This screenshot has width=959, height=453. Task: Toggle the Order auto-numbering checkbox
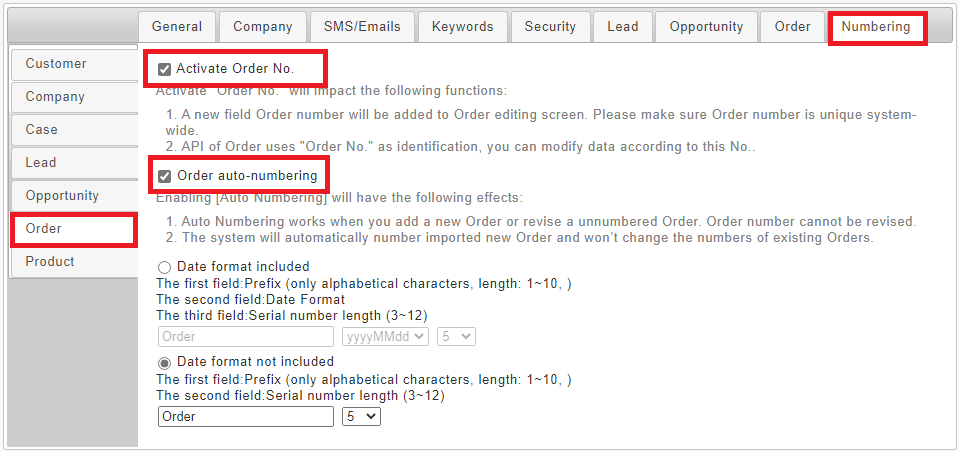point(164,177)
